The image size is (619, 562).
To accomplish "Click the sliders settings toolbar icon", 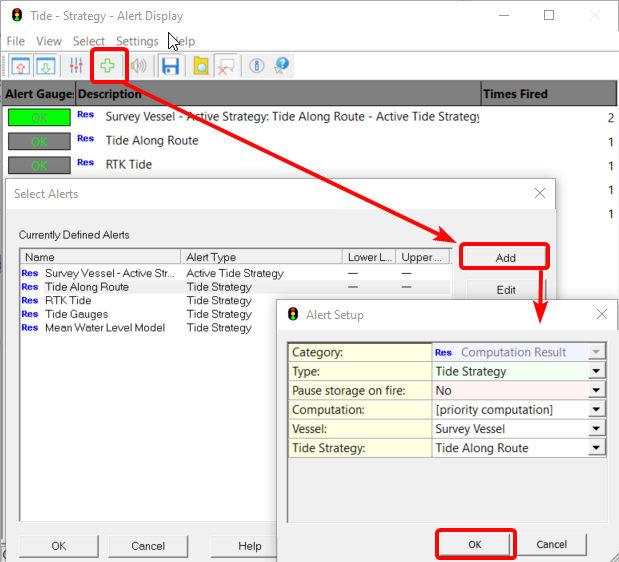I will (x=77, y=66).
